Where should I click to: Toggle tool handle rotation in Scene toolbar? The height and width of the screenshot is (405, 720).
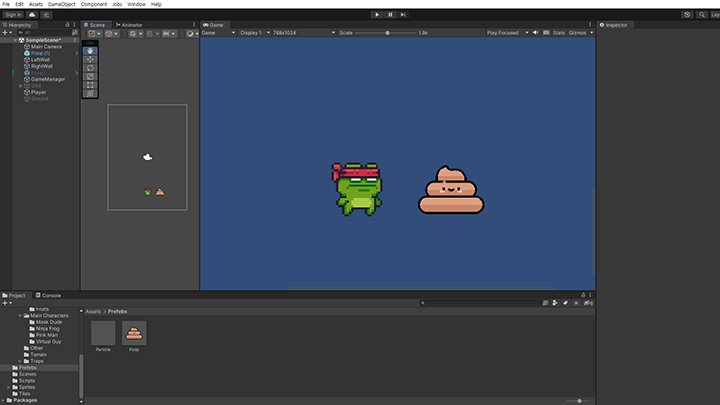[x=111, y=34]
